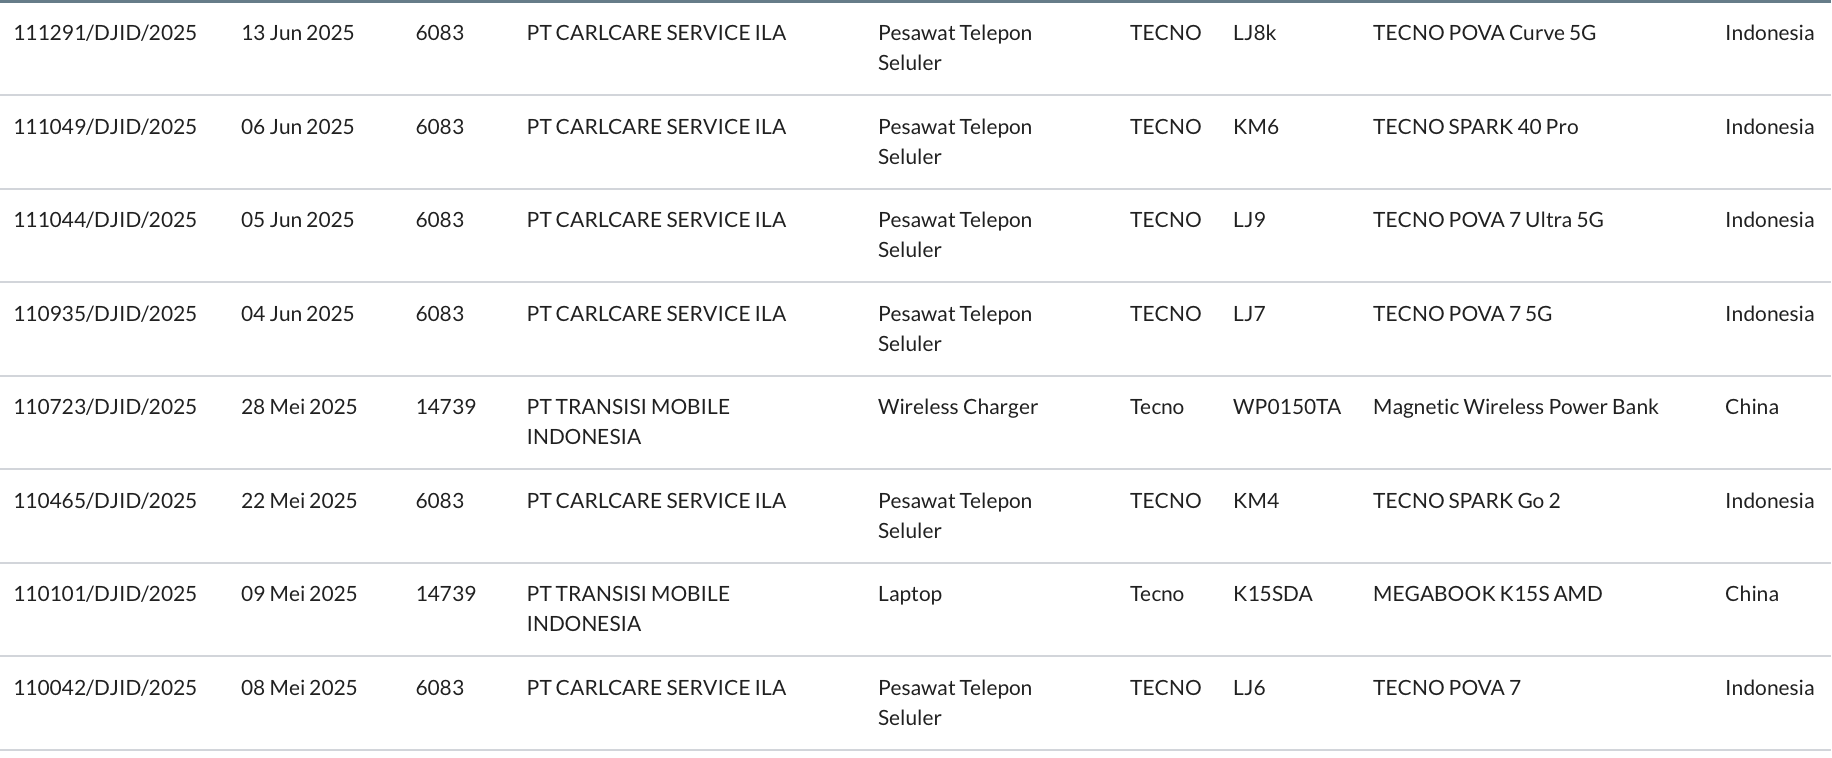Viewport: 1832px width, 758px height.
Task: Click Magnetic Wireless Power Bank entry
Action: 1515,407
